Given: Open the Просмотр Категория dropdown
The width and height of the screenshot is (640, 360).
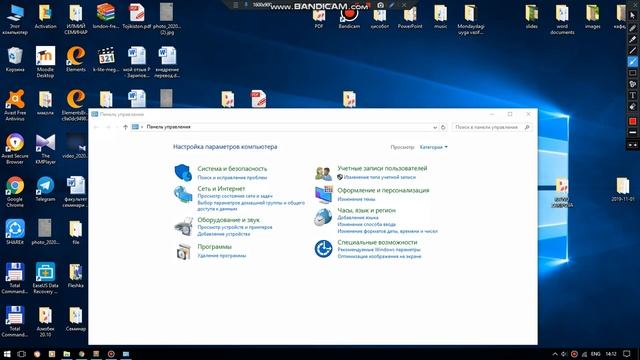Looking at the screenshot, I should click(x=433, y=147).
